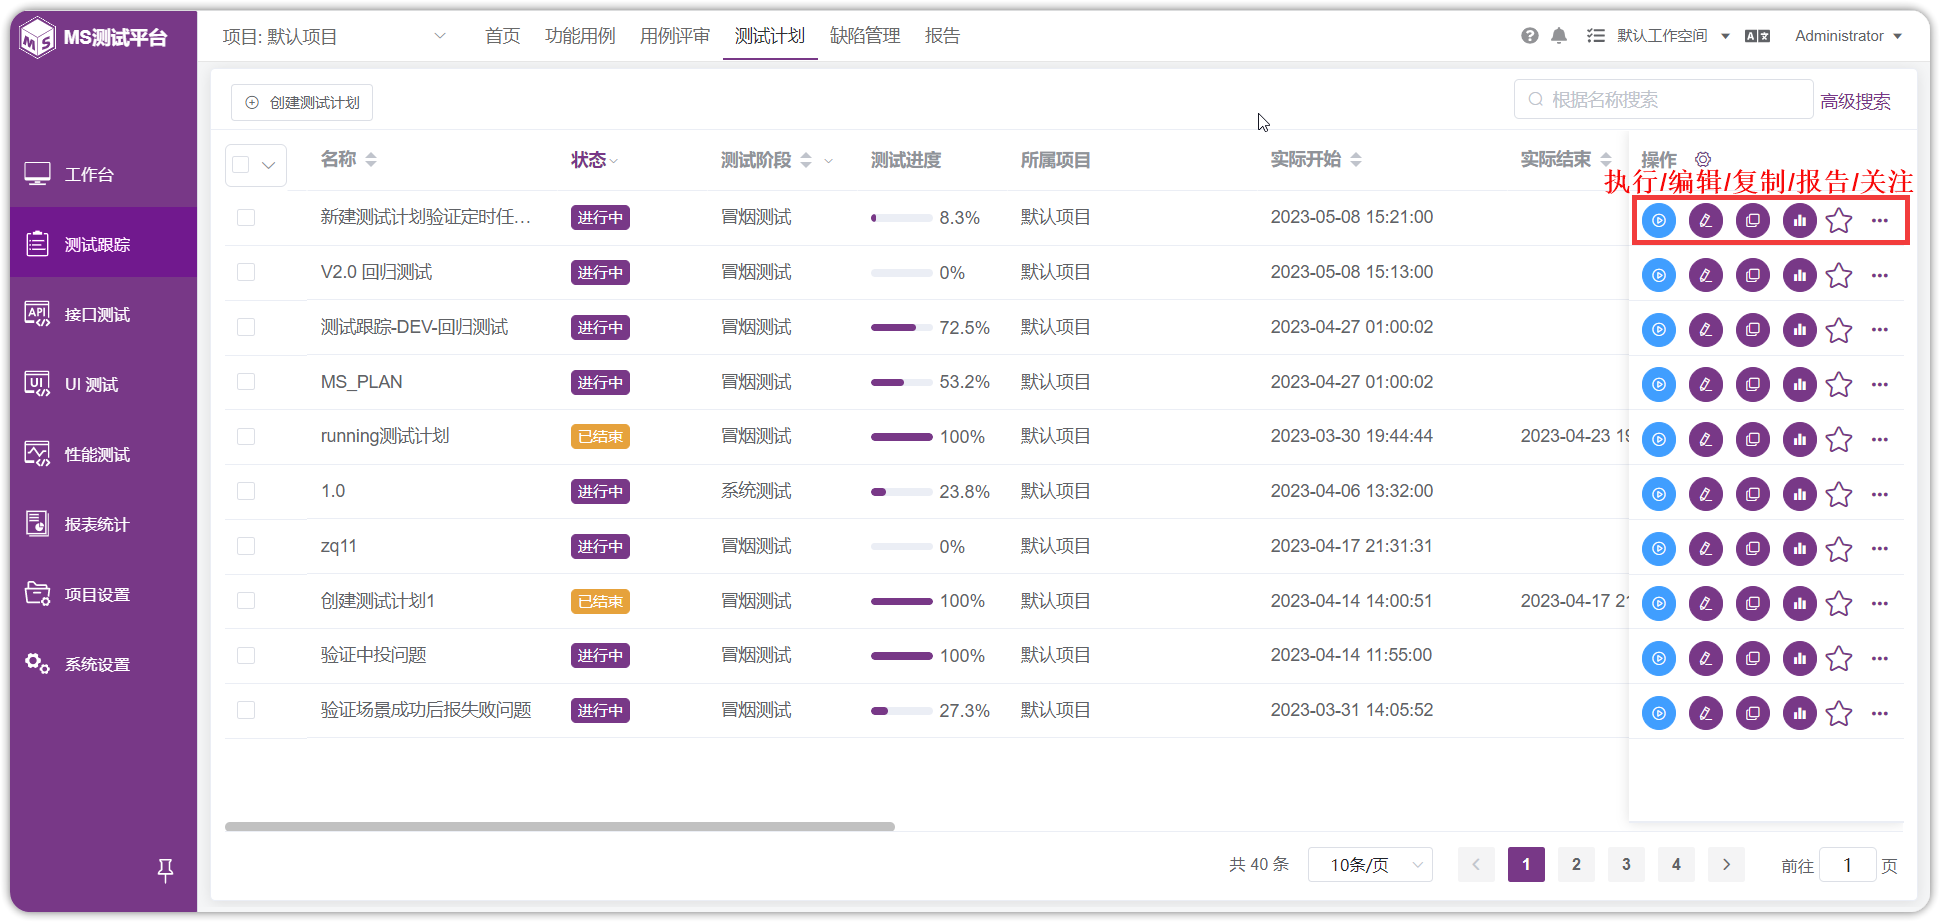Open the help question-mark icon
Screen dimensions: 1940x922
(1529, 36)
